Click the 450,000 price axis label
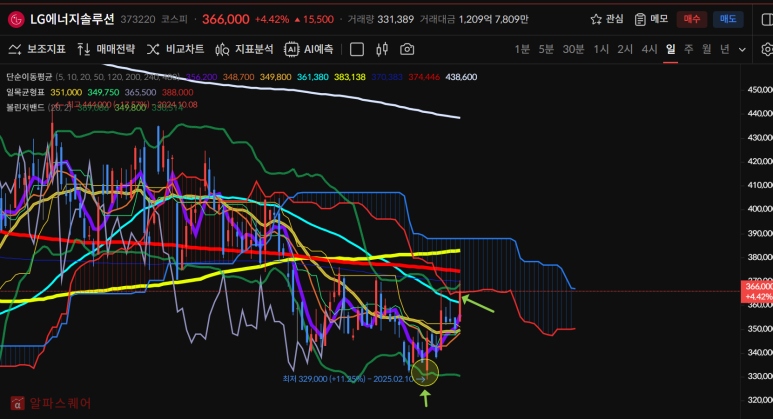Image resolution: width=773 pixels, height=419 pixels. 760,89
